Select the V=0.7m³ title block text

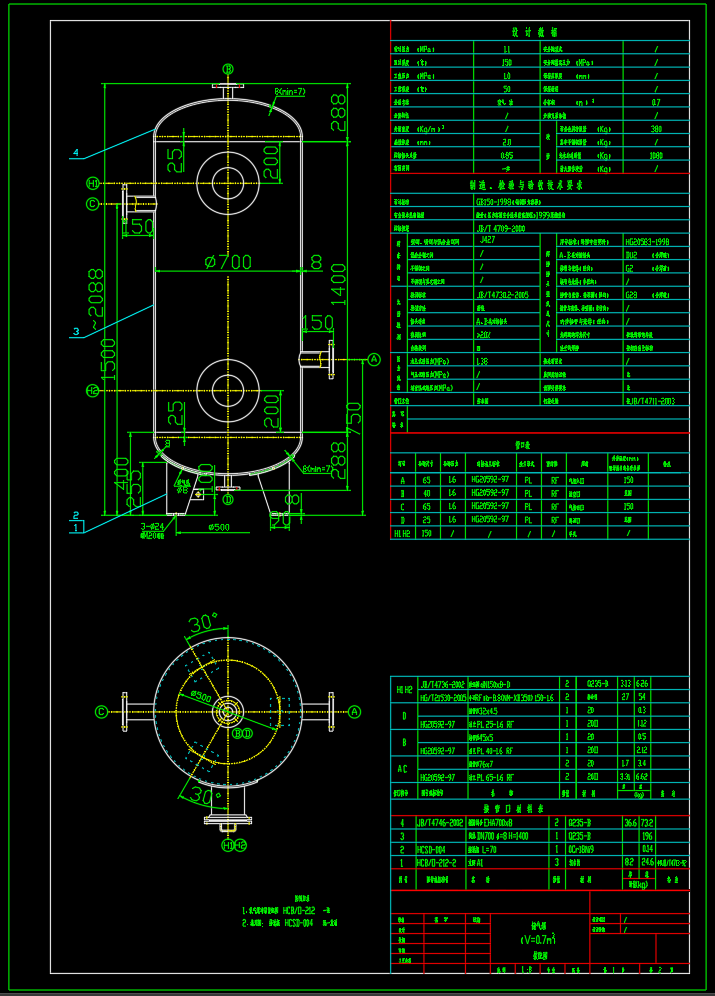click(537, 939)
